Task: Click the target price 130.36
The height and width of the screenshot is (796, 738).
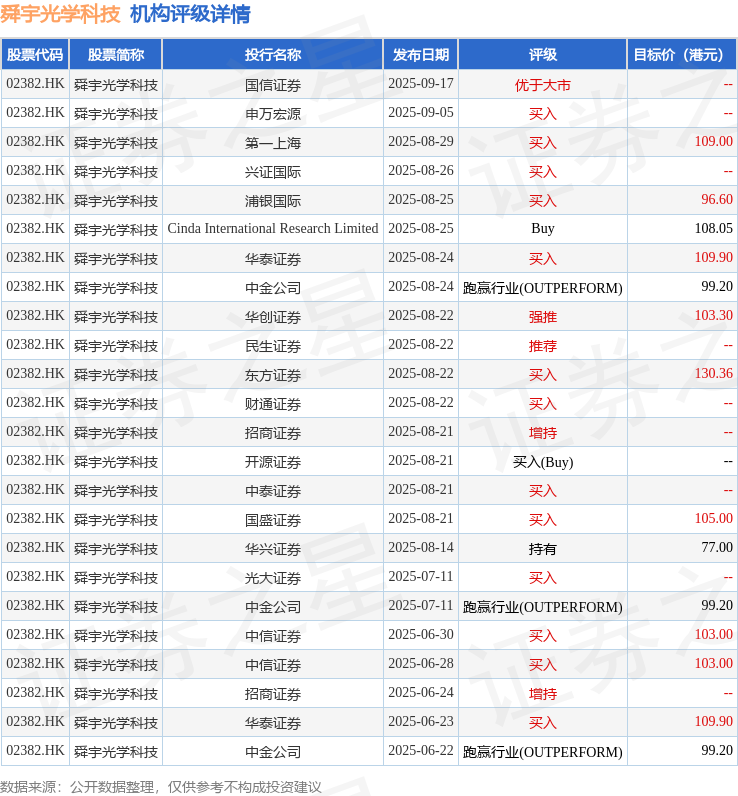Action: tap(714, 374)
